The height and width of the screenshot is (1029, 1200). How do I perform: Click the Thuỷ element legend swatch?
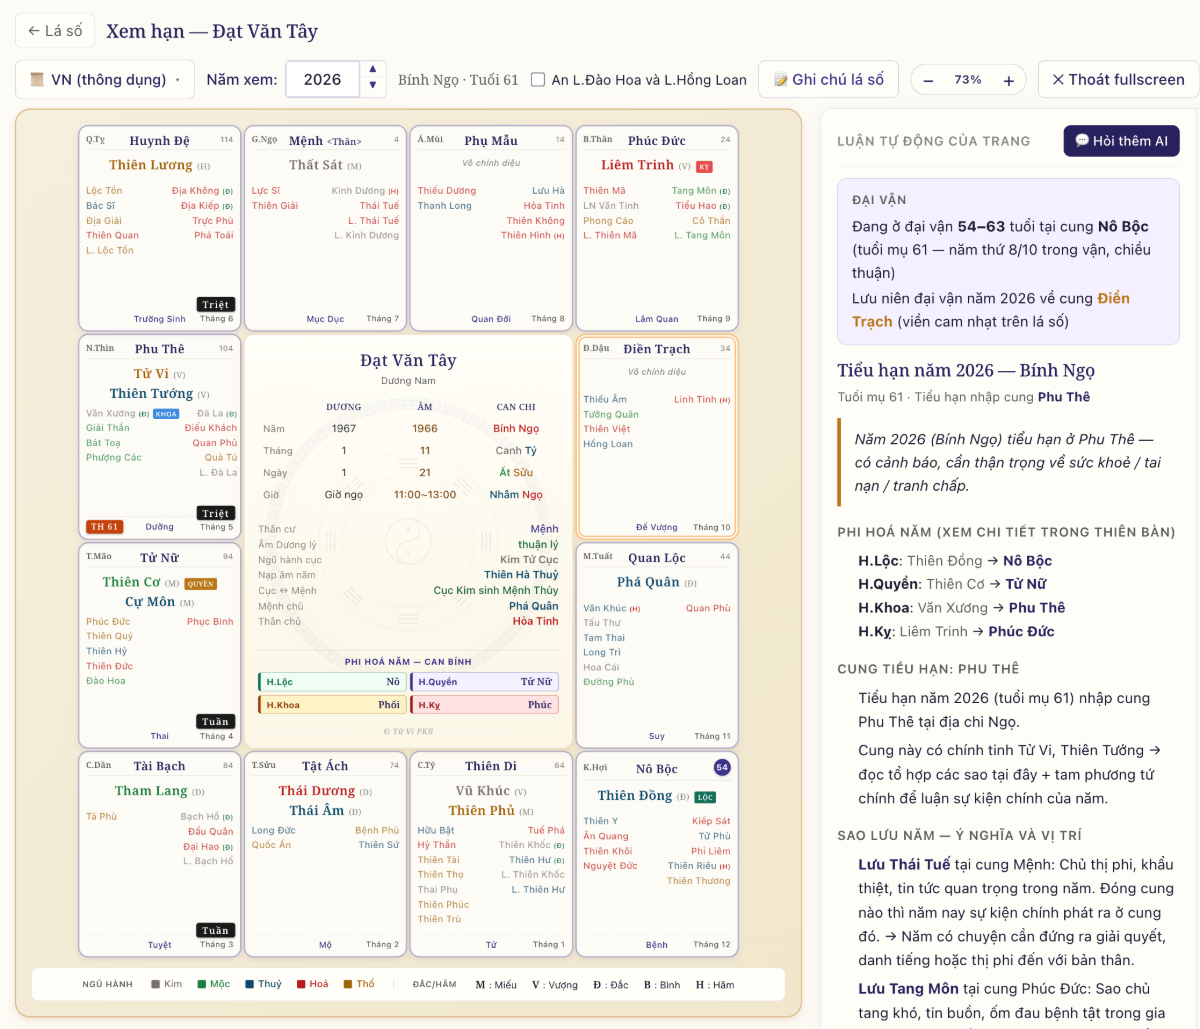(250, 985)
